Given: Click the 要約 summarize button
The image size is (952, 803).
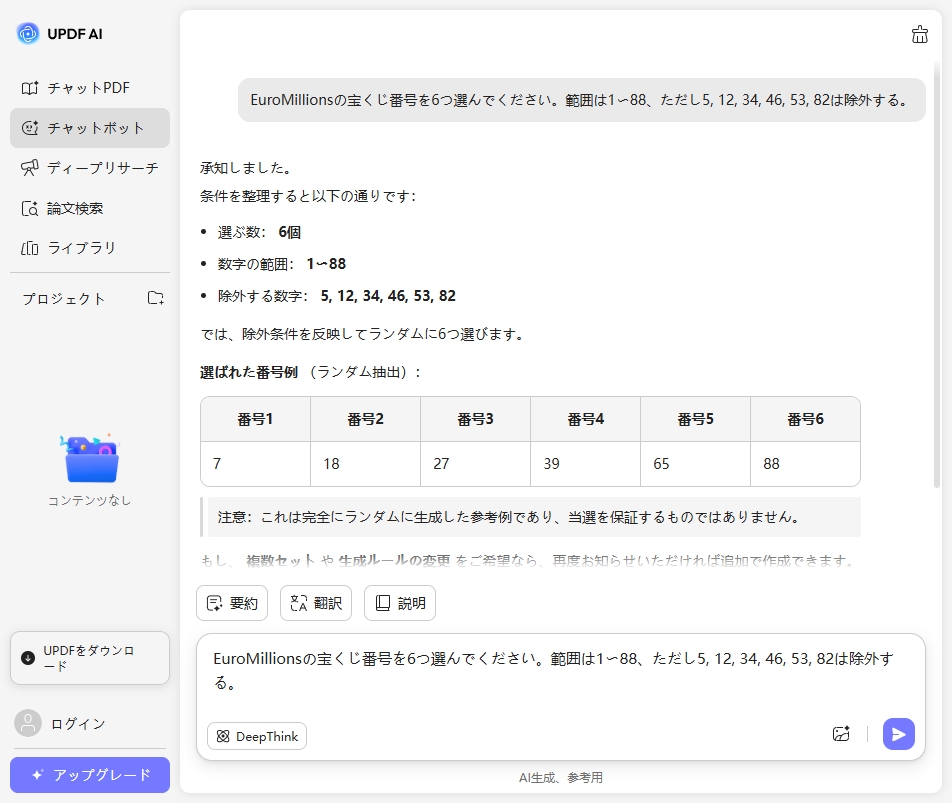Looking at the screenshot, I should coord(232,603).
